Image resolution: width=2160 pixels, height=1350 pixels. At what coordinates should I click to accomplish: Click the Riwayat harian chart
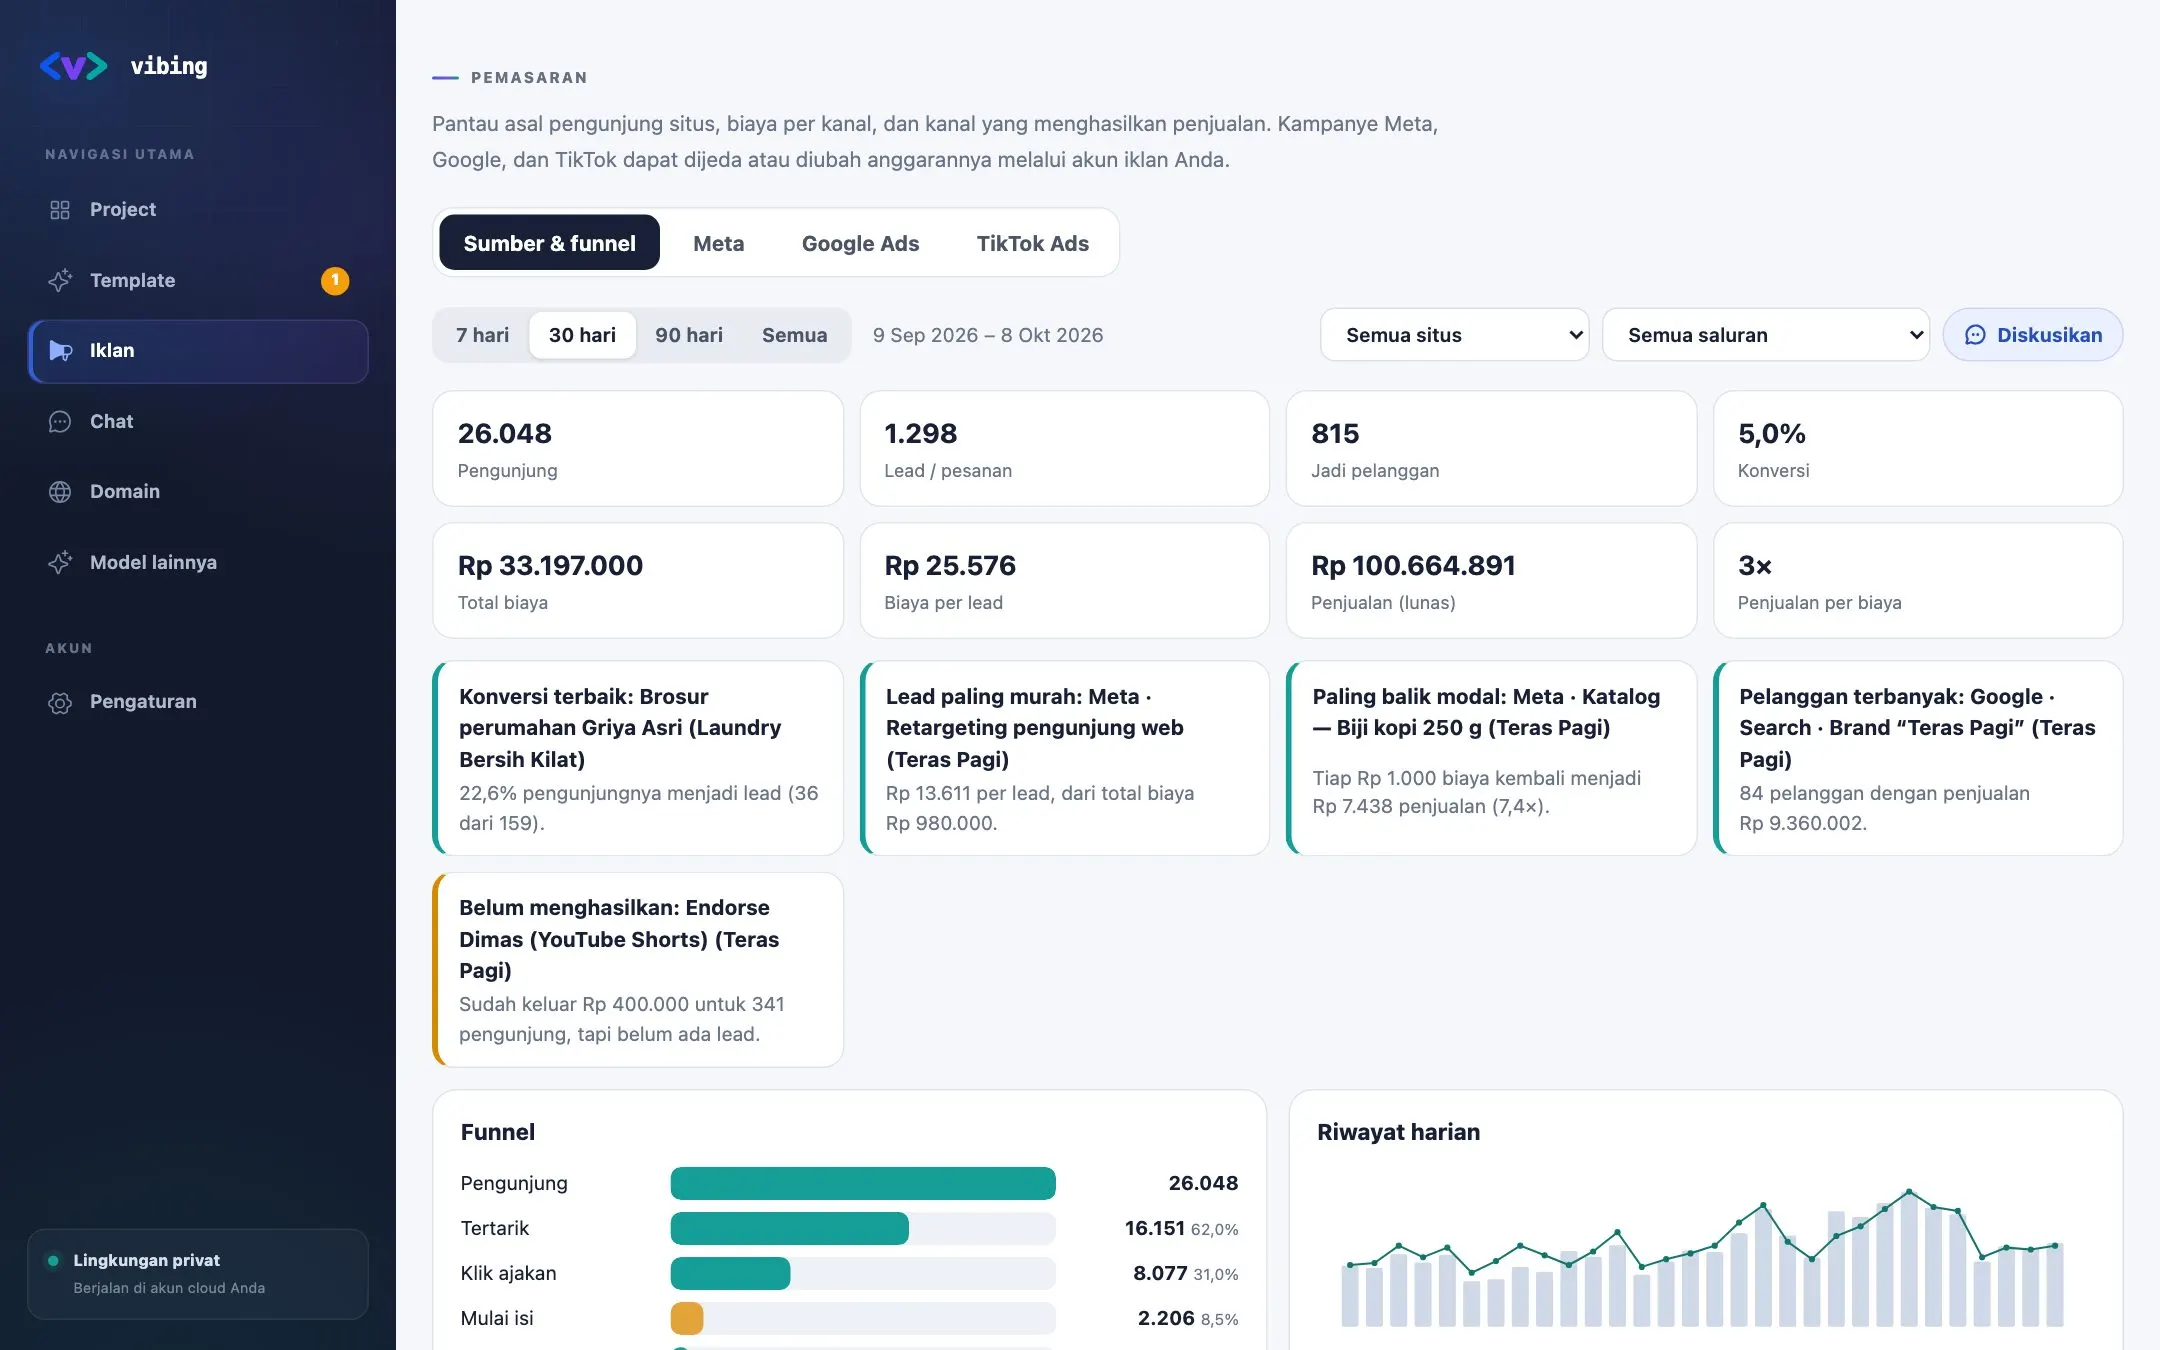click(1704, 1258)
